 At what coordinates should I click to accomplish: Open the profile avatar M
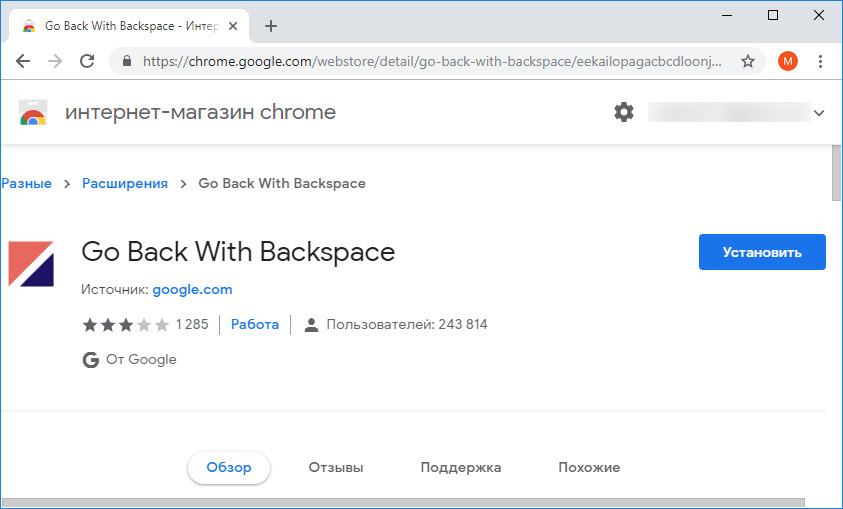coord(788,61)
